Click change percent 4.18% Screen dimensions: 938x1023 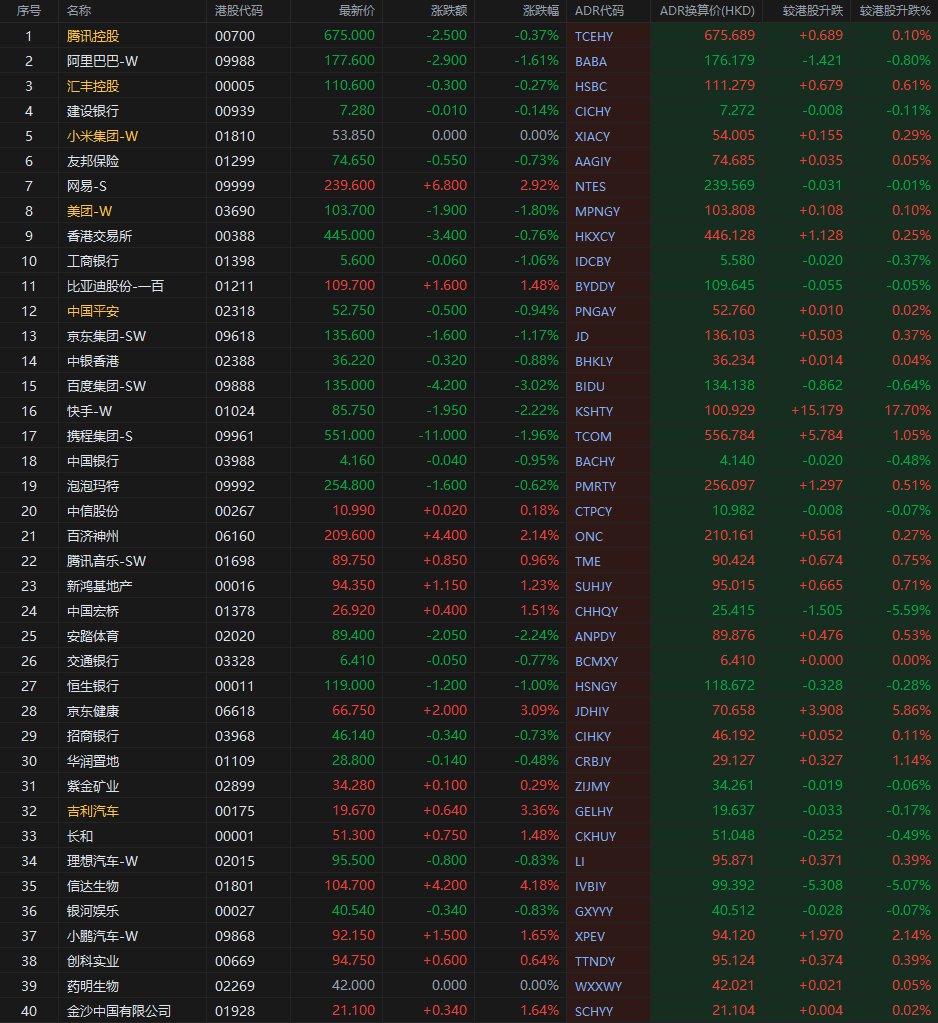[539, 886]
